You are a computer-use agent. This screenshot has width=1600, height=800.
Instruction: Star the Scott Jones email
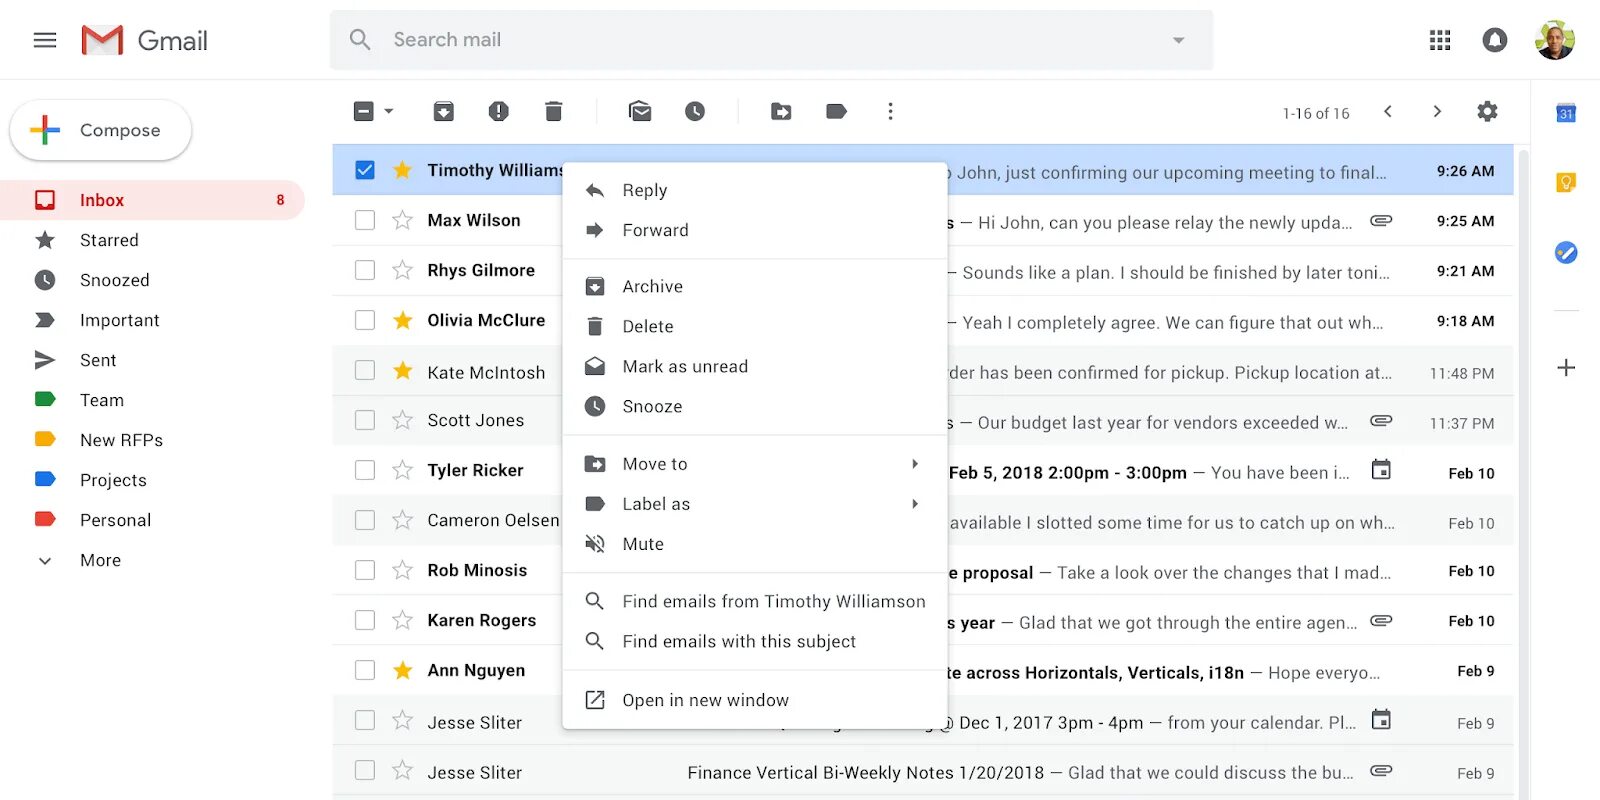coord(403,420)
